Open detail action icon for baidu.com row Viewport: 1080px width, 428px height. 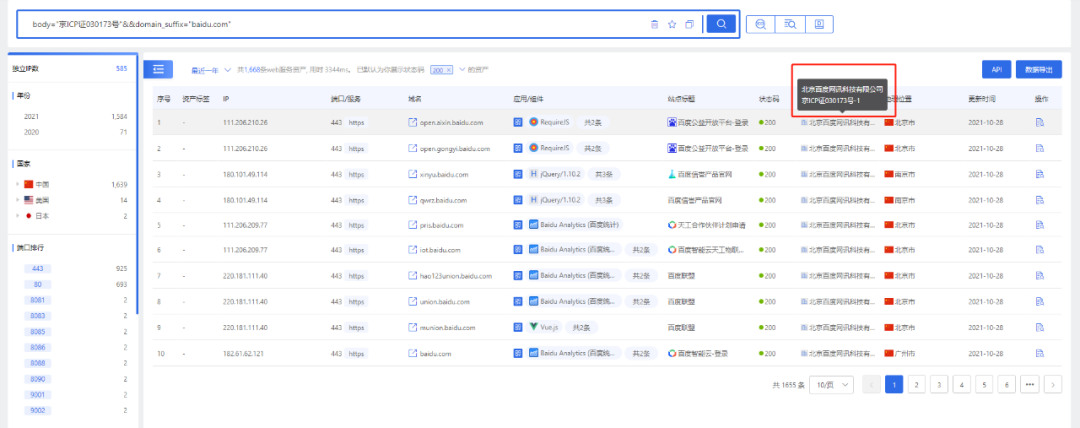(1040, 354)
